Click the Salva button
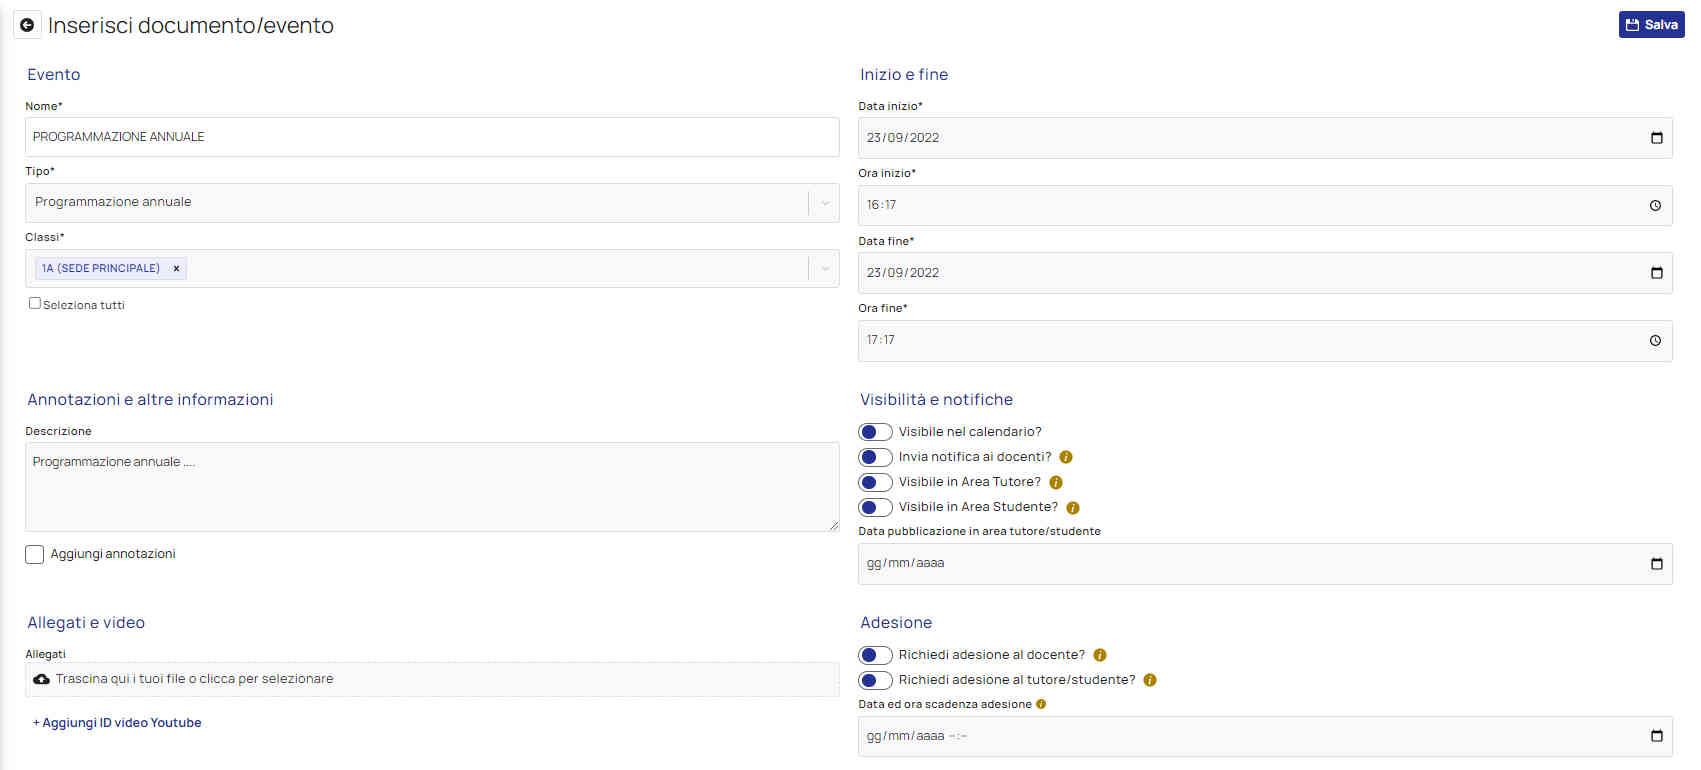 [1651, 25]
